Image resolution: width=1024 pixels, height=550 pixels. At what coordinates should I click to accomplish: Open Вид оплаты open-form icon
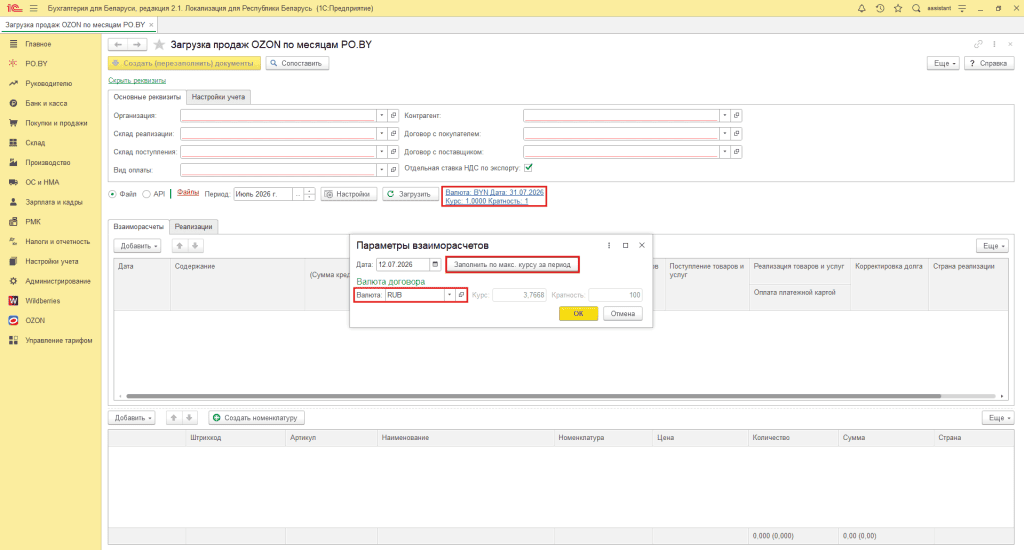(393, 170)
